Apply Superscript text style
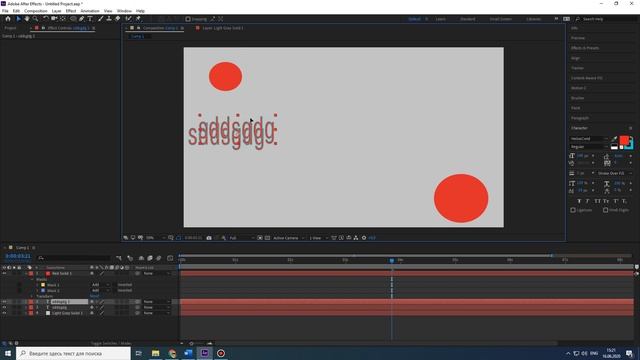 coord(616,201)
